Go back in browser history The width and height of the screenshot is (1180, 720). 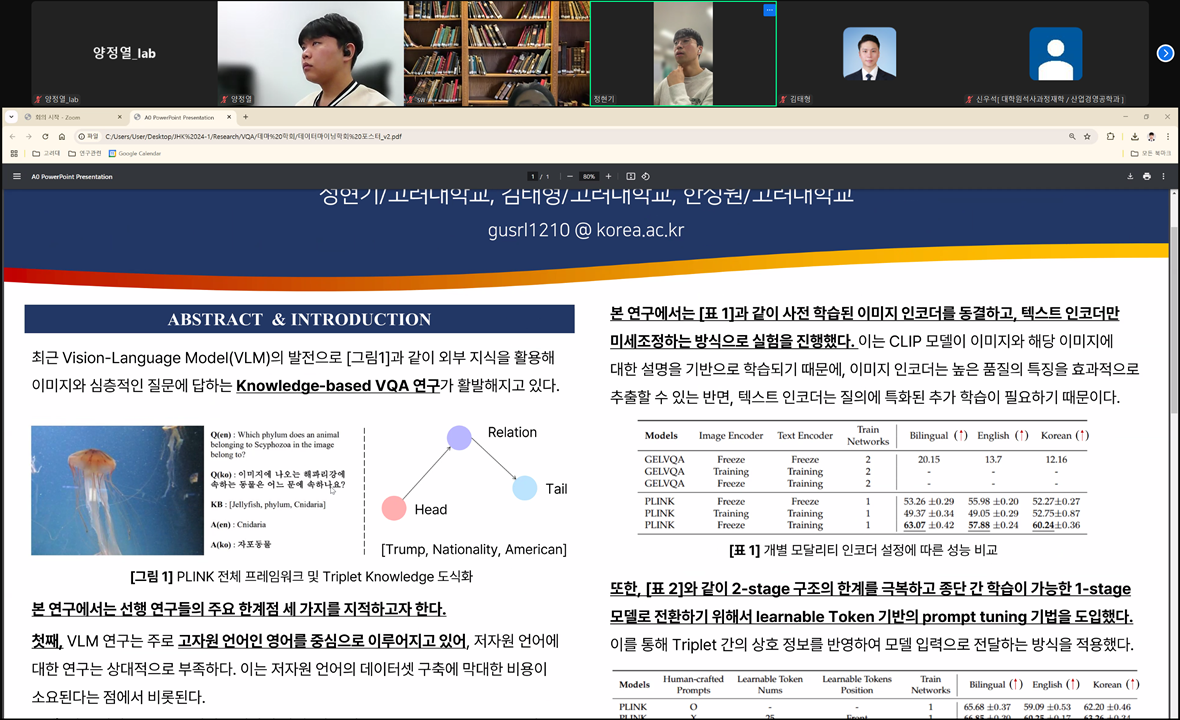click(x=12, y=137)
